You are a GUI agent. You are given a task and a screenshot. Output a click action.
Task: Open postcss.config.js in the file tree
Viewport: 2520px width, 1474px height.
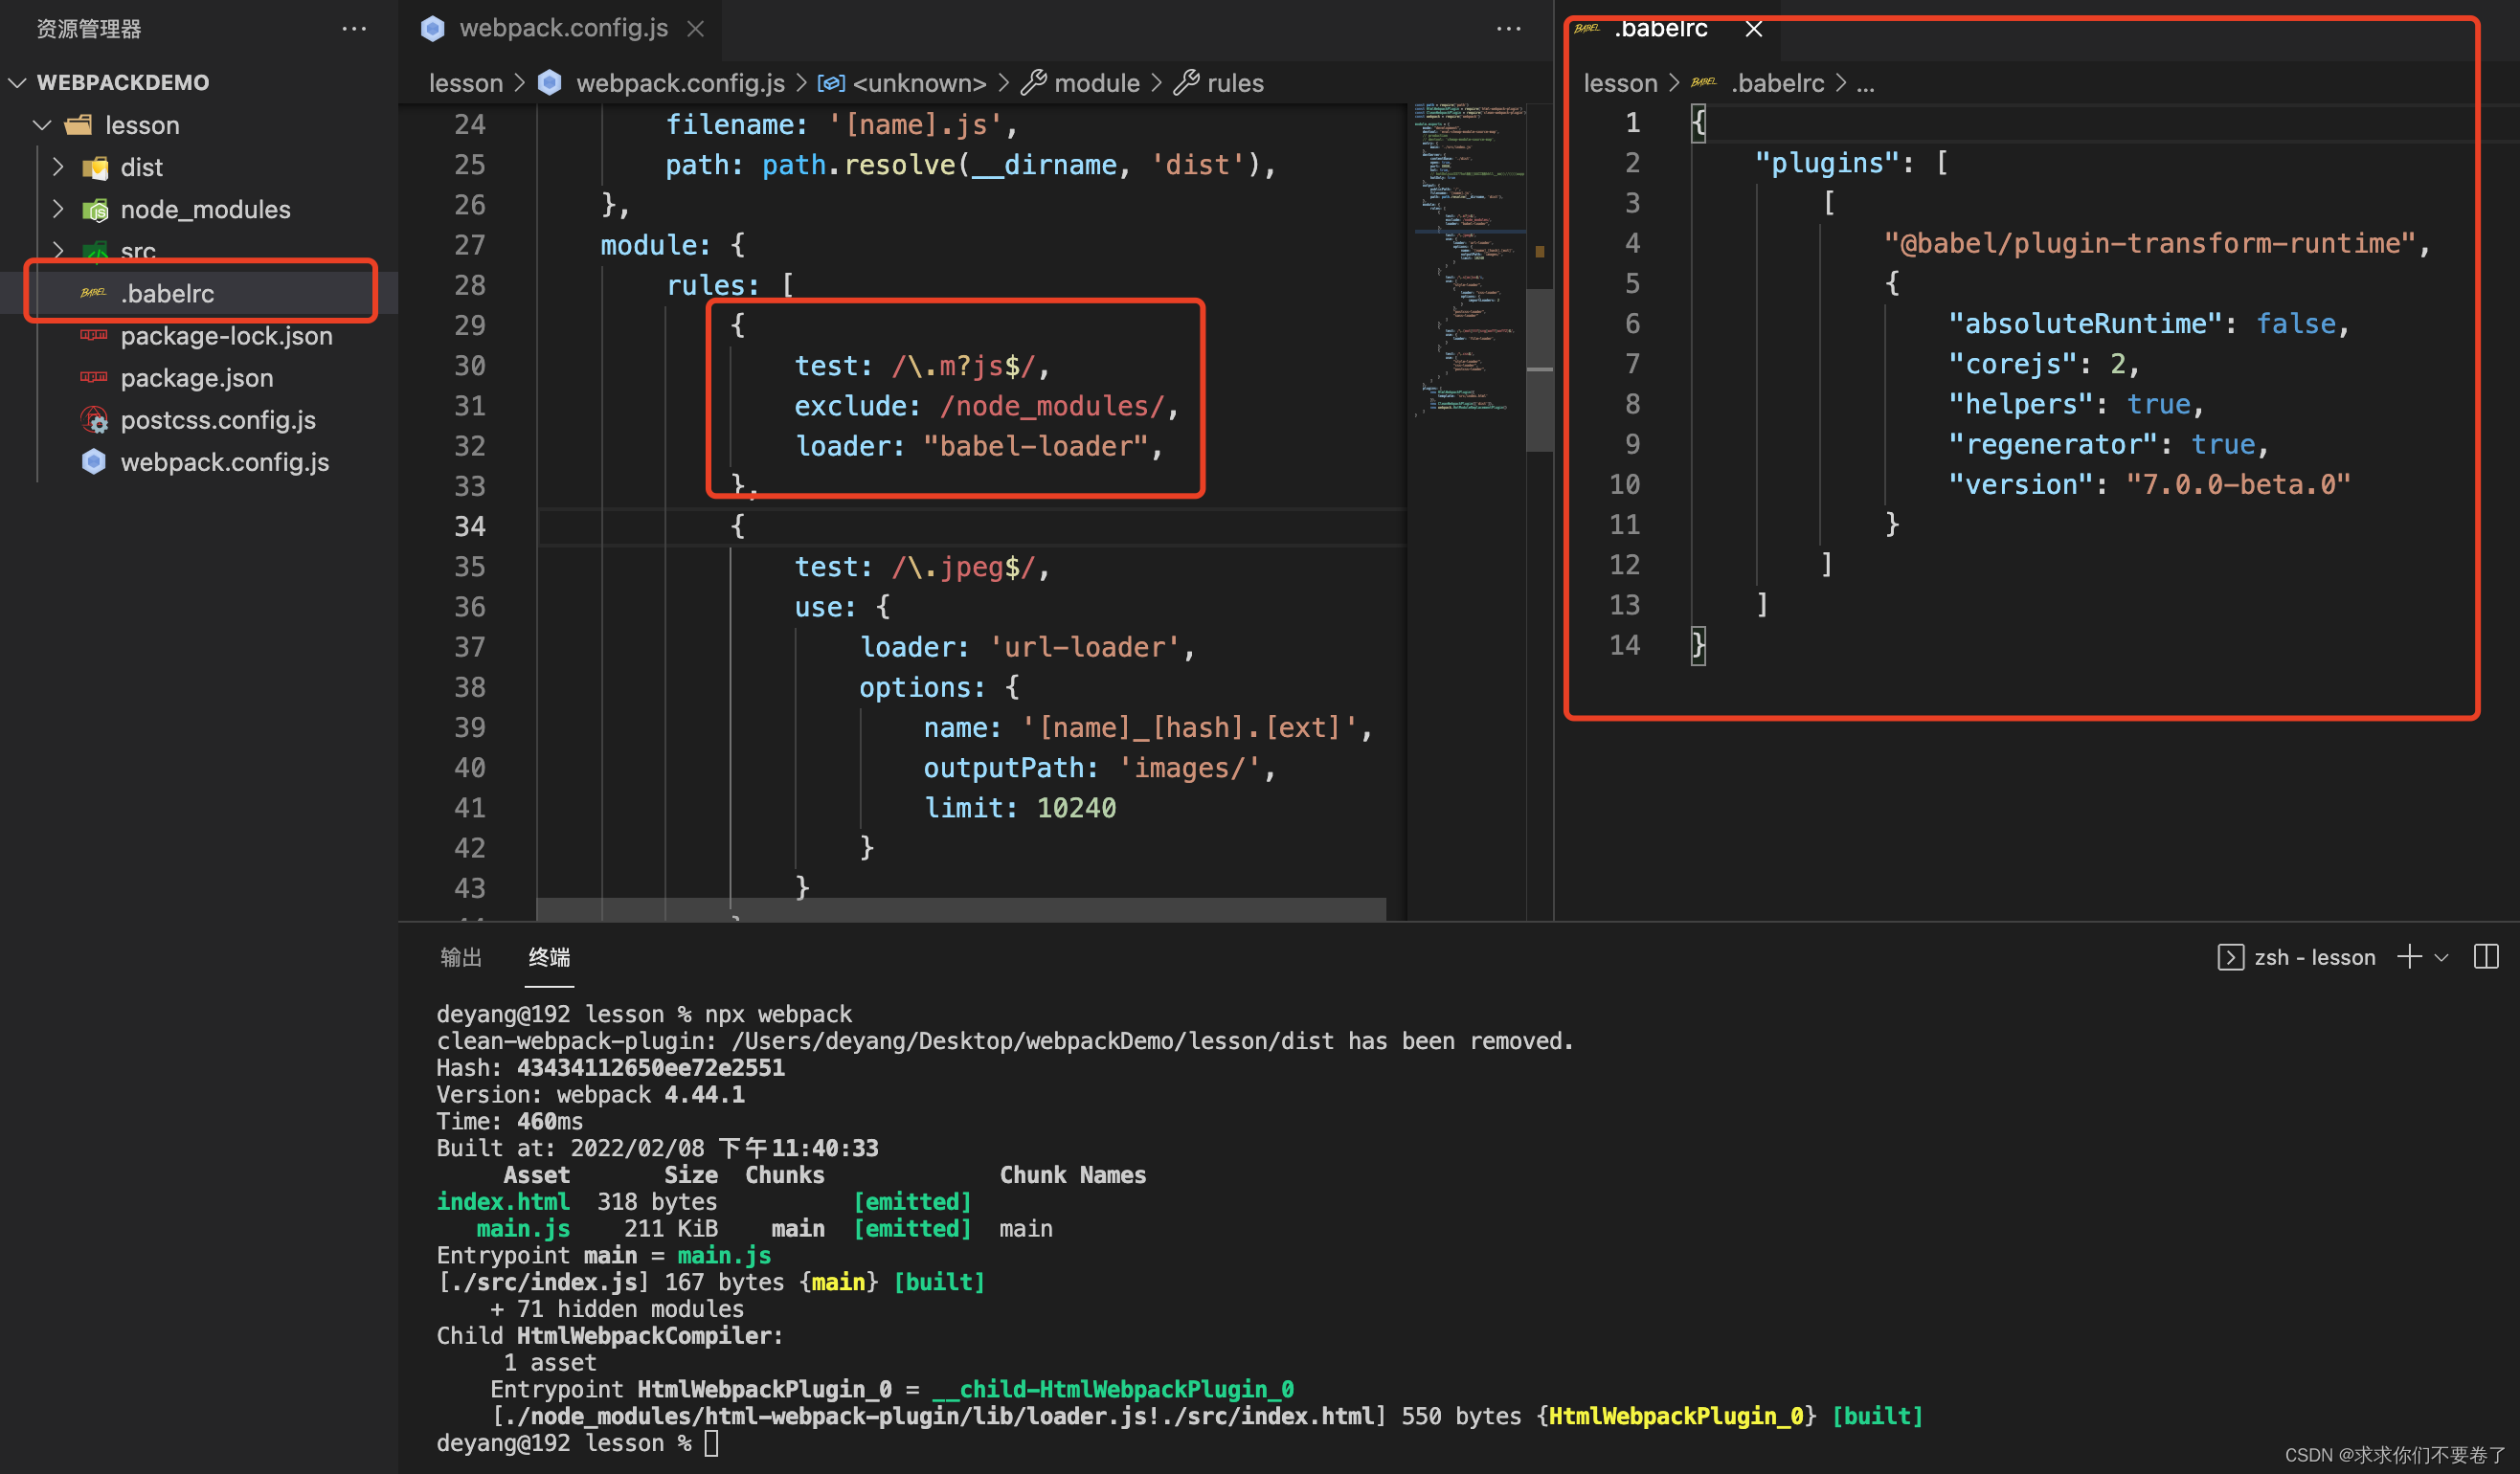[x=217, y=420]
